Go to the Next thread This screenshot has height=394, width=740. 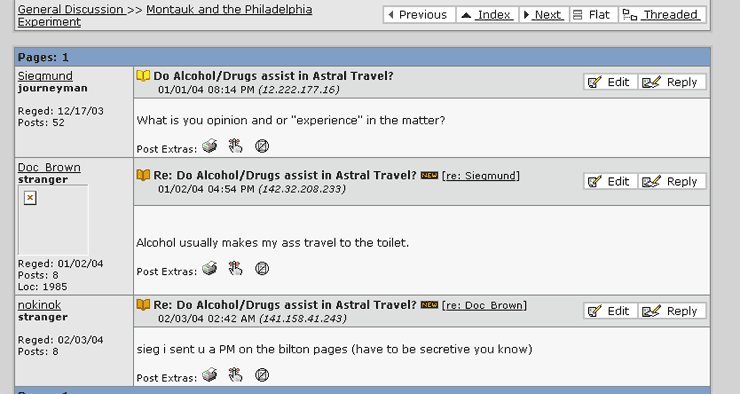pyautogui.click(x=544, y=15)
